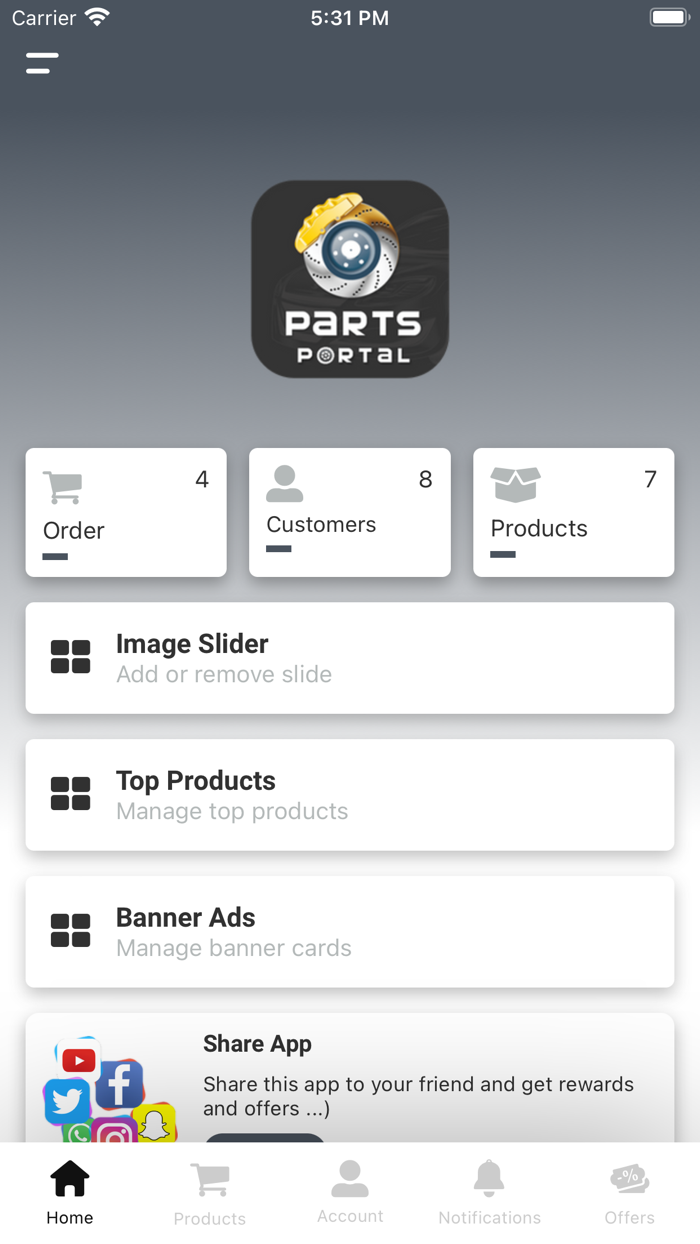Open the navigation hamburger menu
700x1244 pixels.
tap(41, 62)
